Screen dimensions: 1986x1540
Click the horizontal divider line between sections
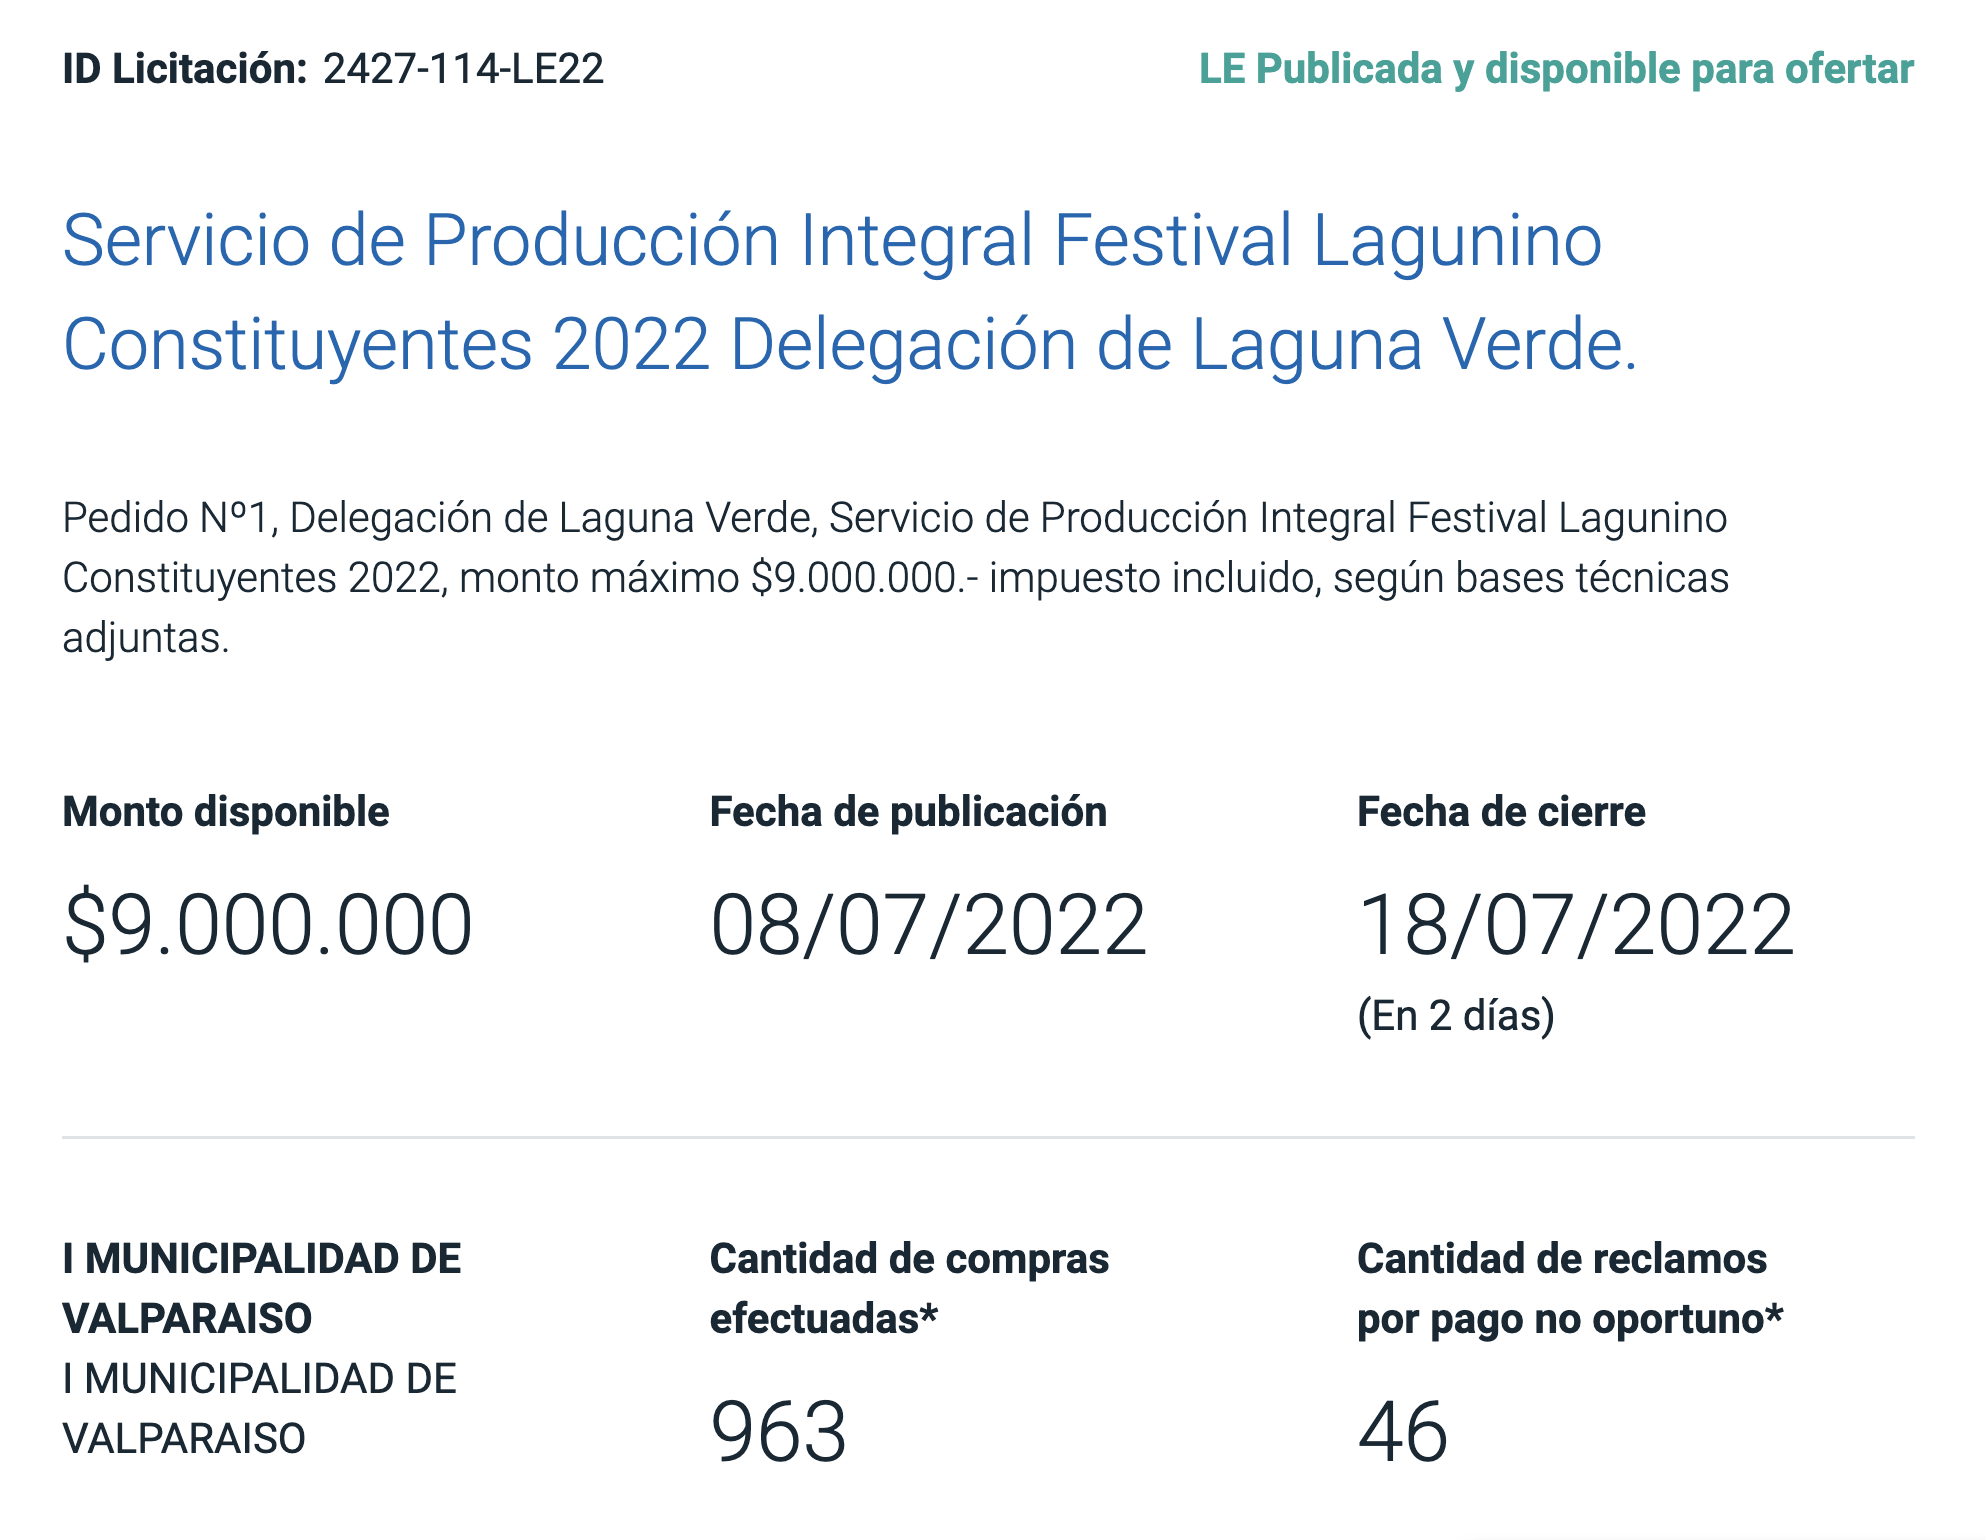click(988, 1137)
